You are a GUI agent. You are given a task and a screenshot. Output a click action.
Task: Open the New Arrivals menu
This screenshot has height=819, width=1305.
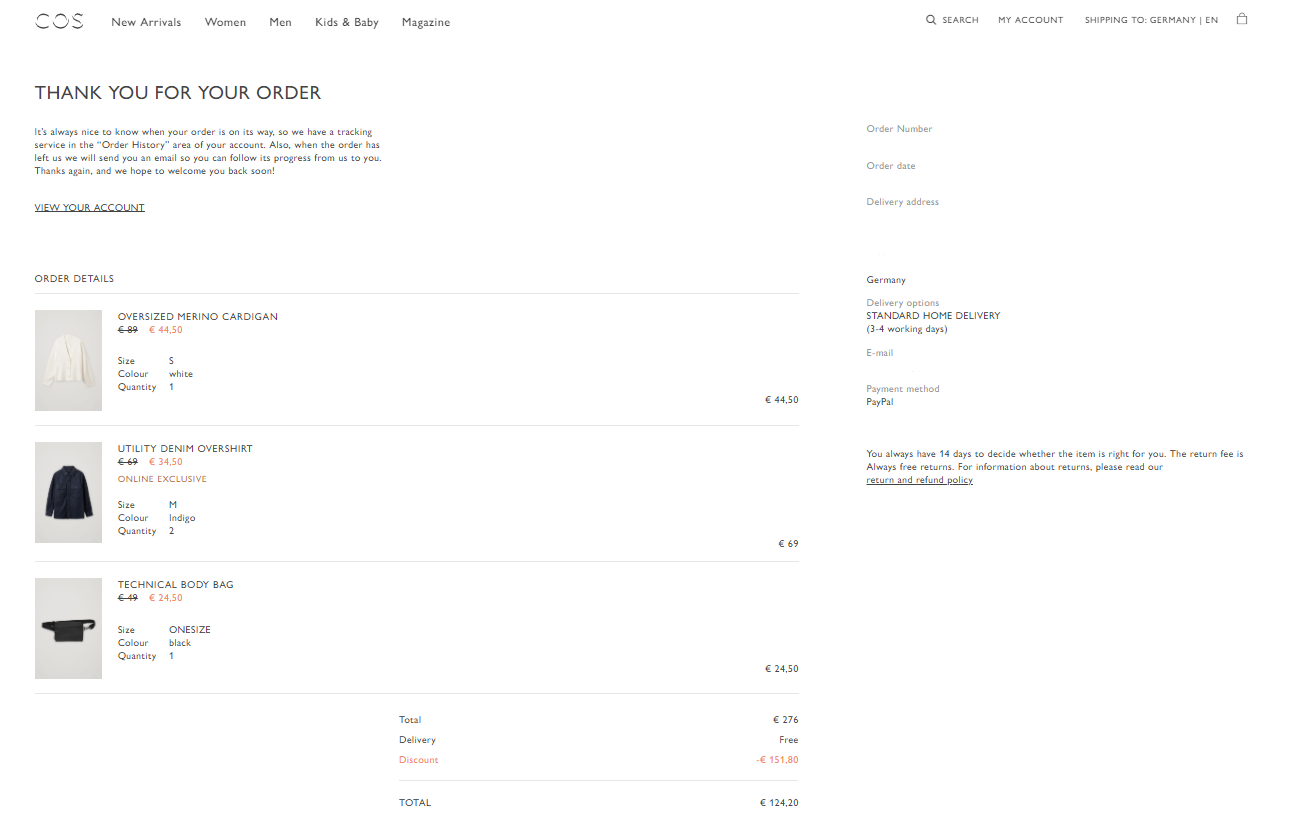[146, 22]
